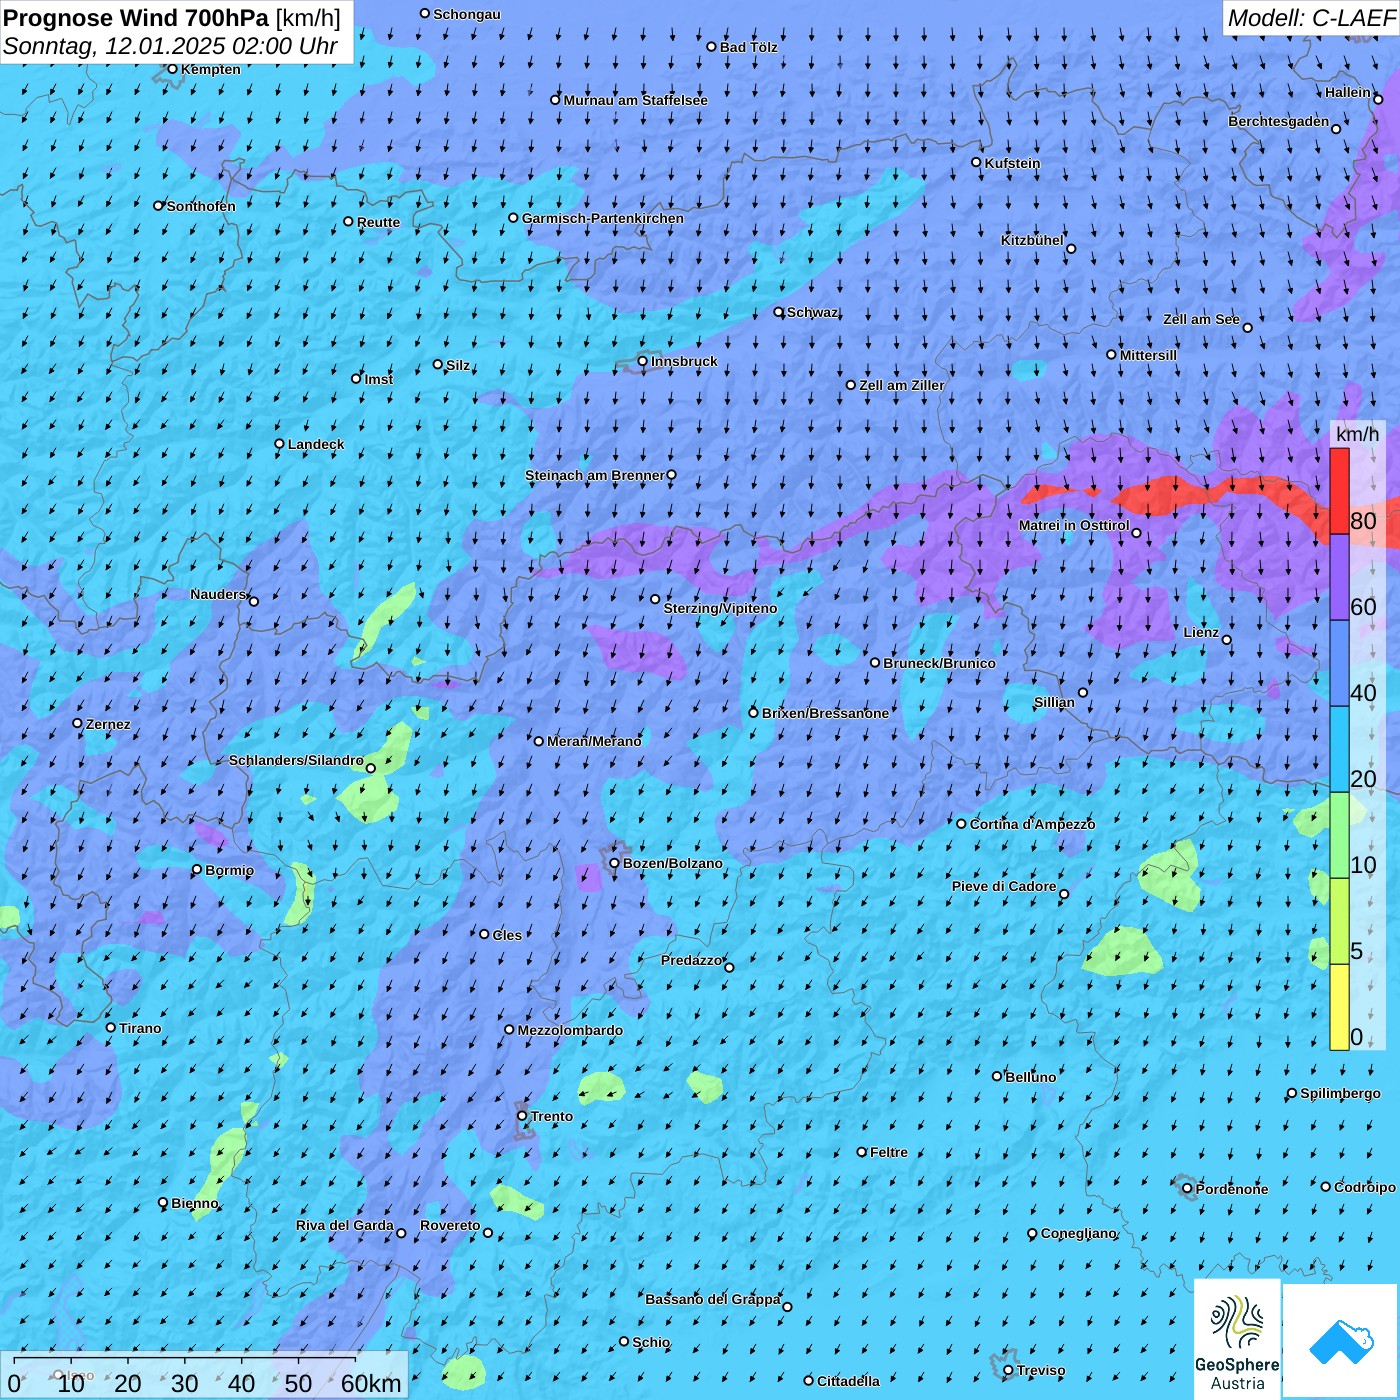Click the 'Pordenone' label

pyautogui.click(x=1232, y=1189)
